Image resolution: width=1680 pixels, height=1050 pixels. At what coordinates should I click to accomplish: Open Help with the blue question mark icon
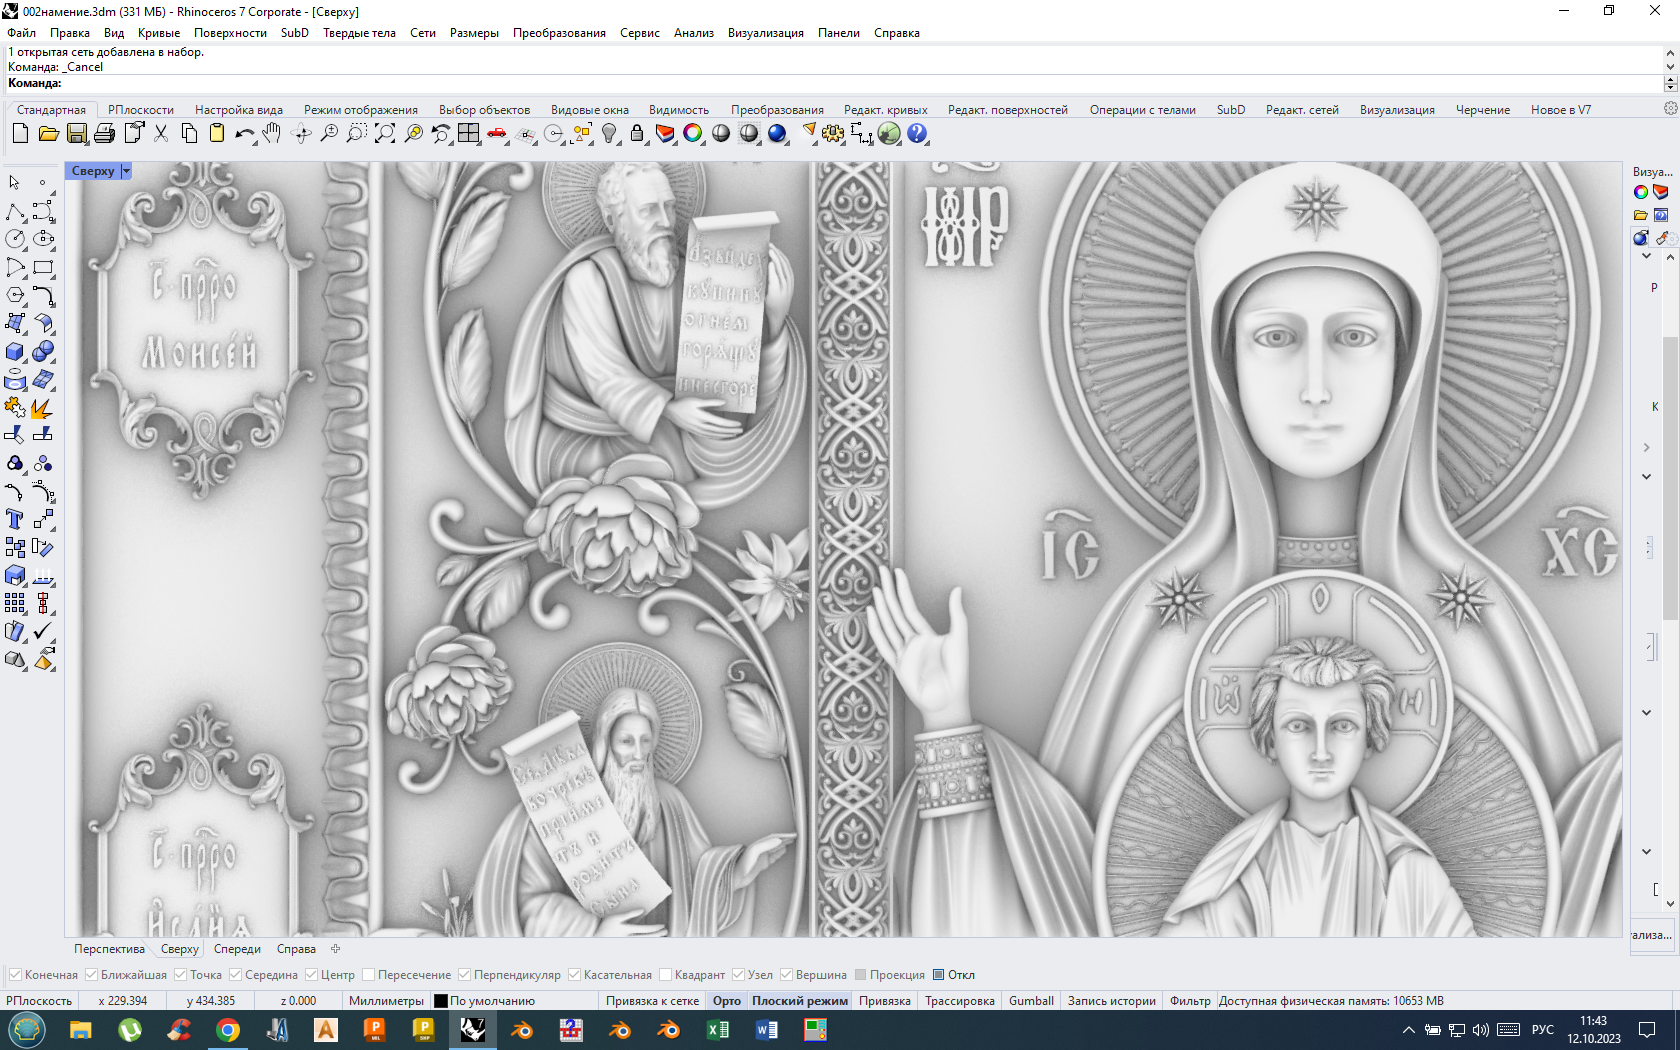tap(917, 133)
